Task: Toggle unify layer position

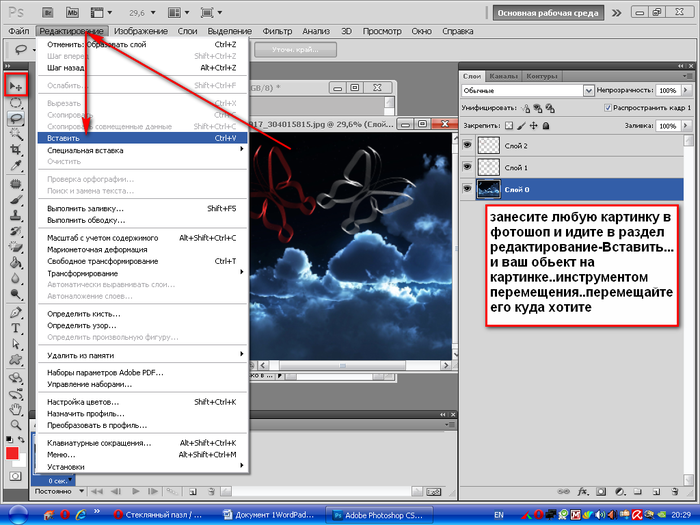Action: [526, 108]
